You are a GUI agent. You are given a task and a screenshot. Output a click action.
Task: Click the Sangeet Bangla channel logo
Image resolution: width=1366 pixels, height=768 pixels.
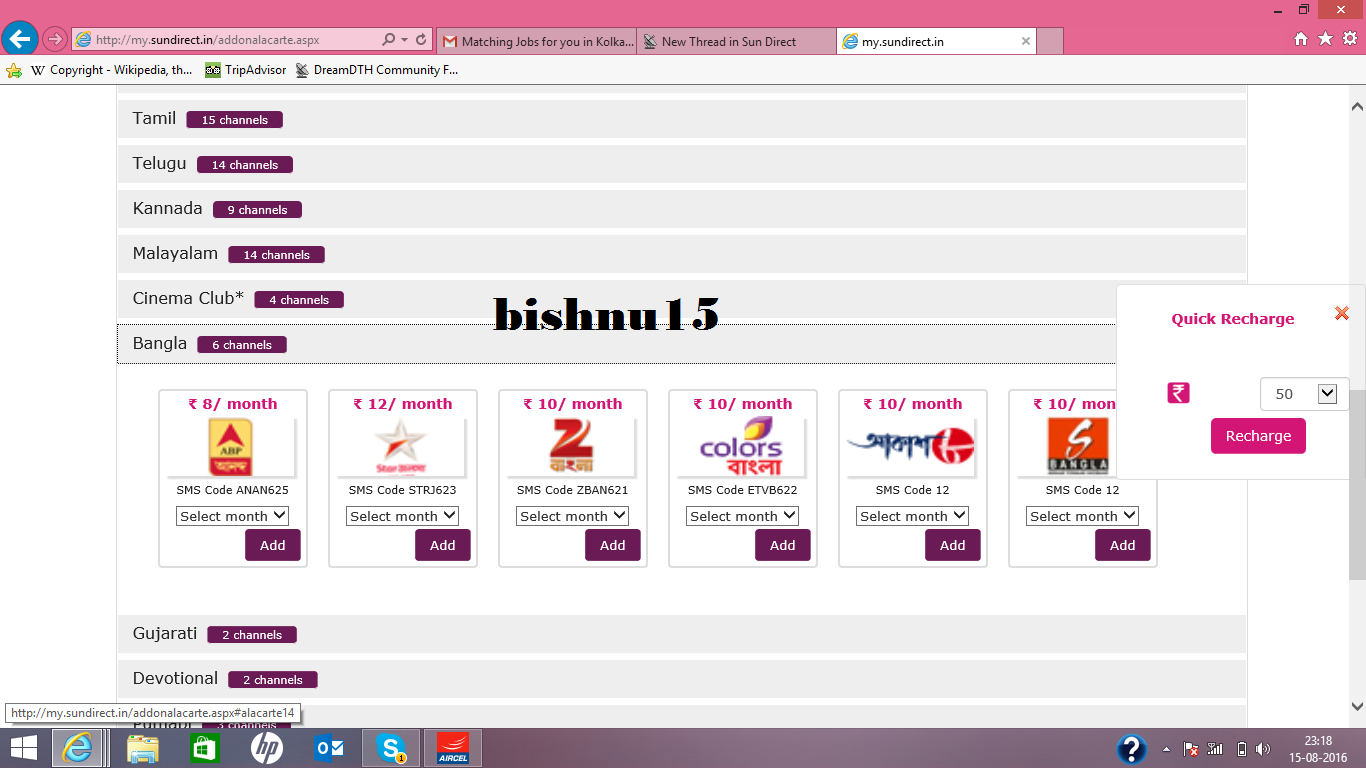(1077, 447)
